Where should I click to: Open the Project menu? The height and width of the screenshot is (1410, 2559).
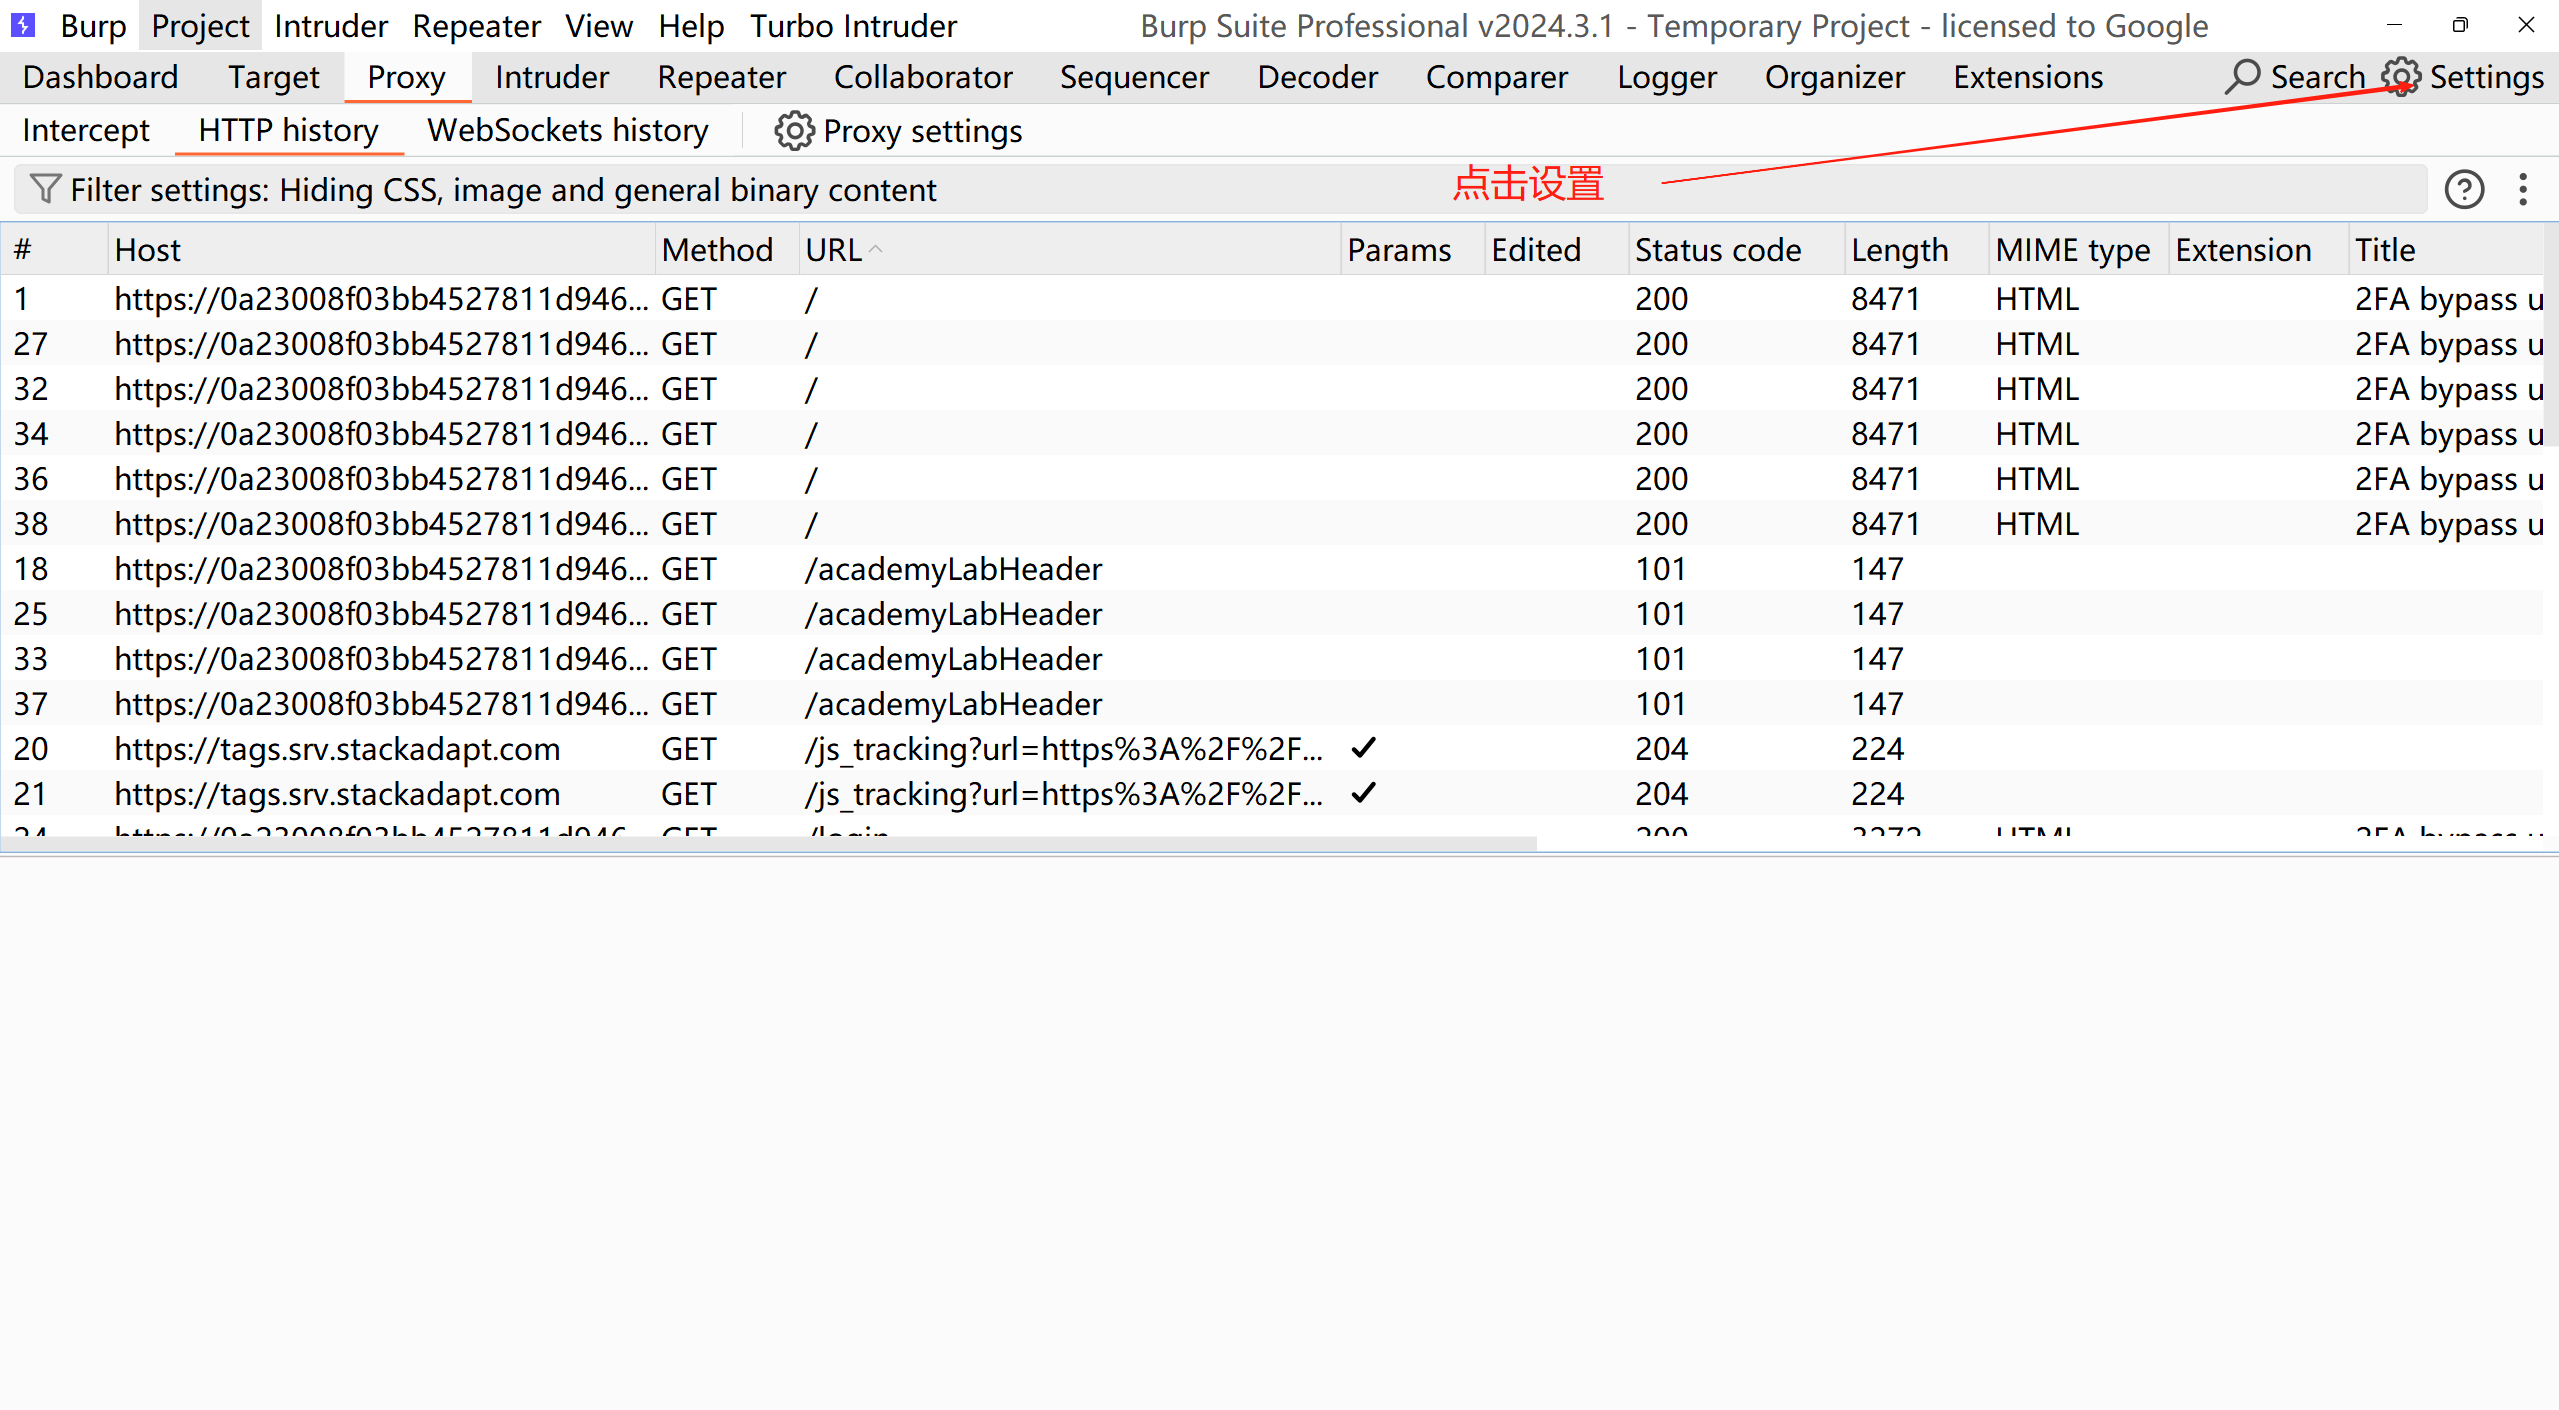[200, 26]
